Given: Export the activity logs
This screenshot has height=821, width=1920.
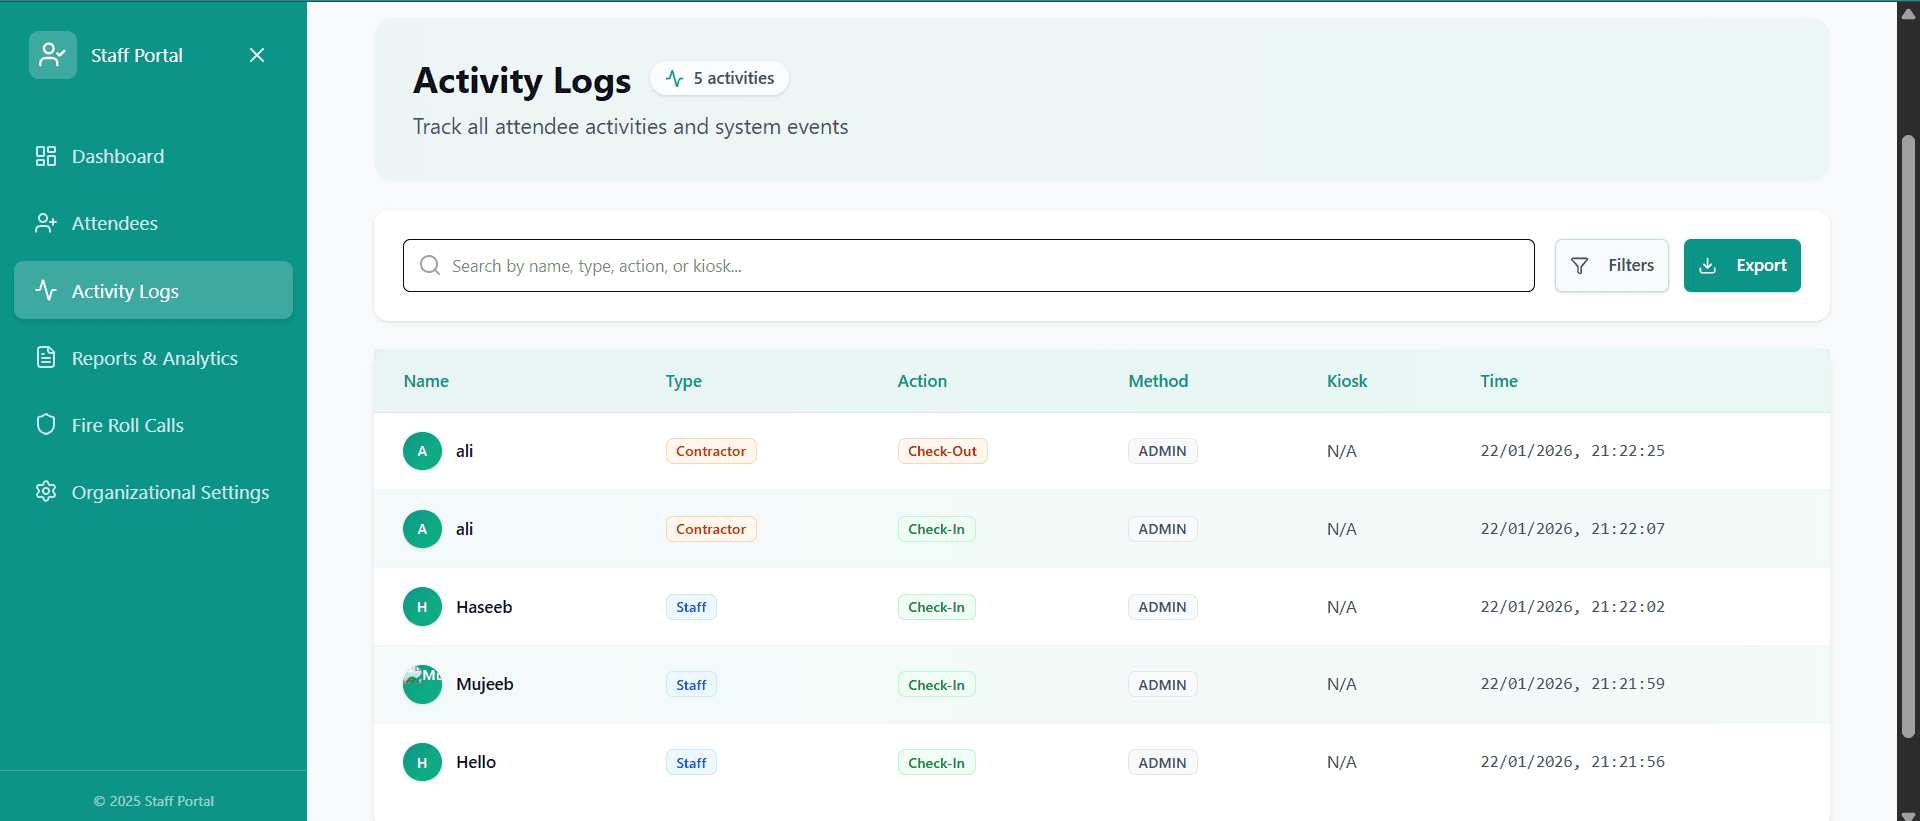Looking at the screenshot, I should (1742, 265).
